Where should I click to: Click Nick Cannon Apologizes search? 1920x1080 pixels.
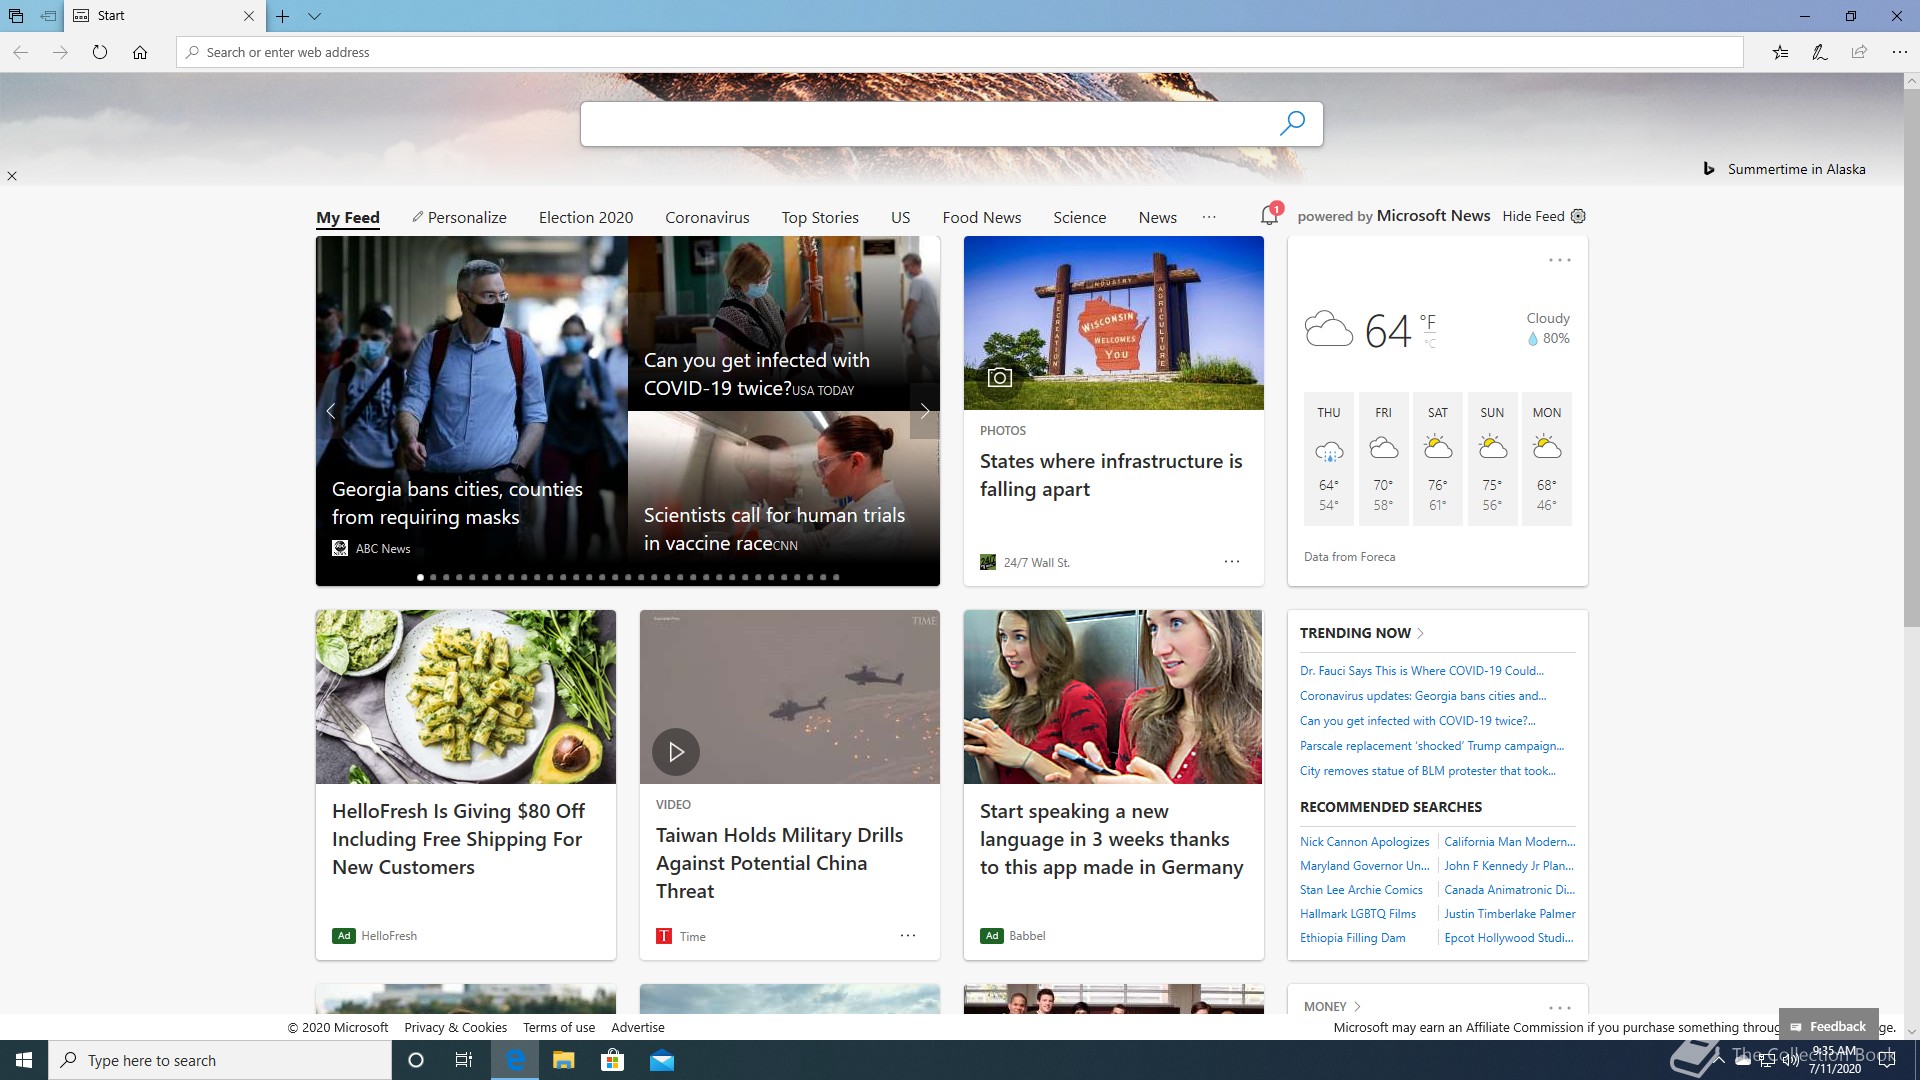1364,841
